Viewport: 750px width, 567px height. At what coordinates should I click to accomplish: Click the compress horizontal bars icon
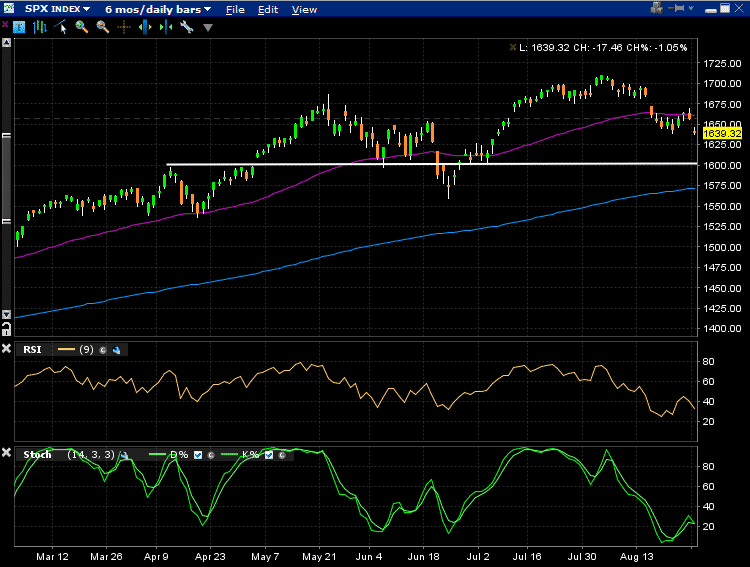click(x=165, y=27)
